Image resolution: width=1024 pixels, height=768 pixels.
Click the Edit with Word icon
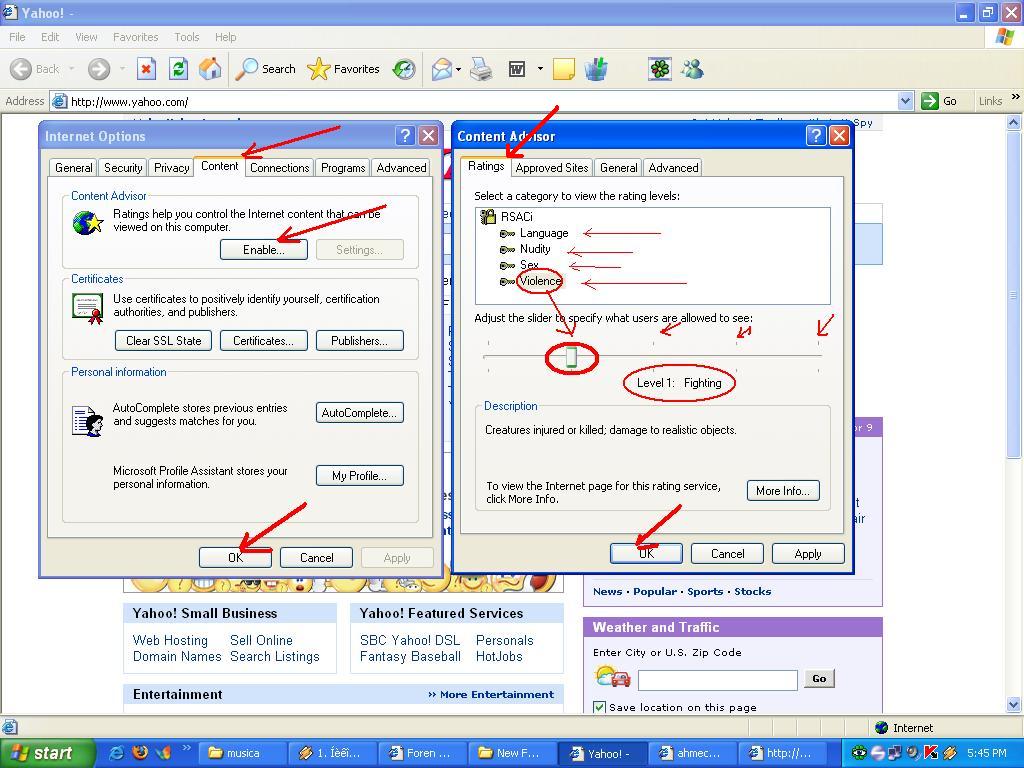pos(517,69)
